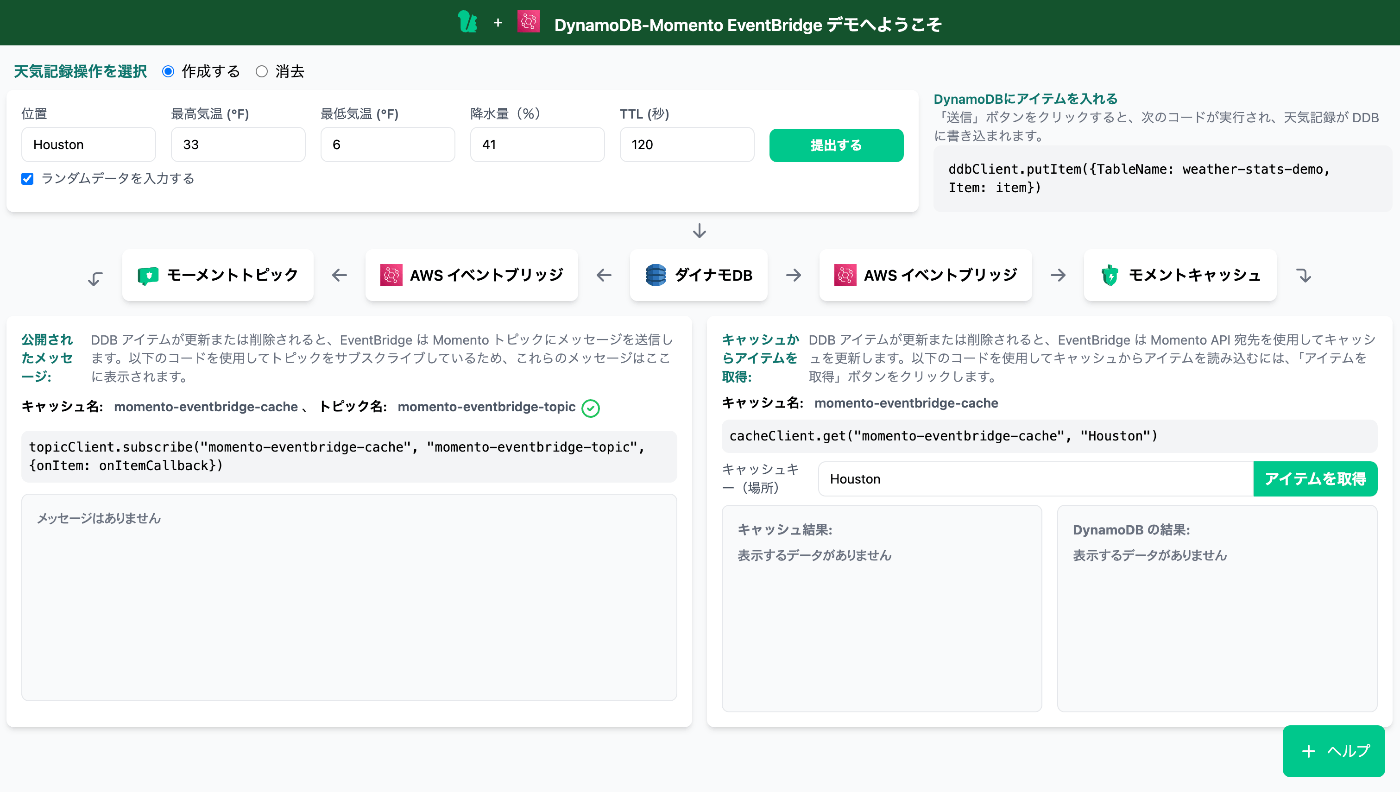This screenshot has height=792, width=1400.
Task: Click the ddbClient.putItem code snippet
Action: click(1162, 179)
